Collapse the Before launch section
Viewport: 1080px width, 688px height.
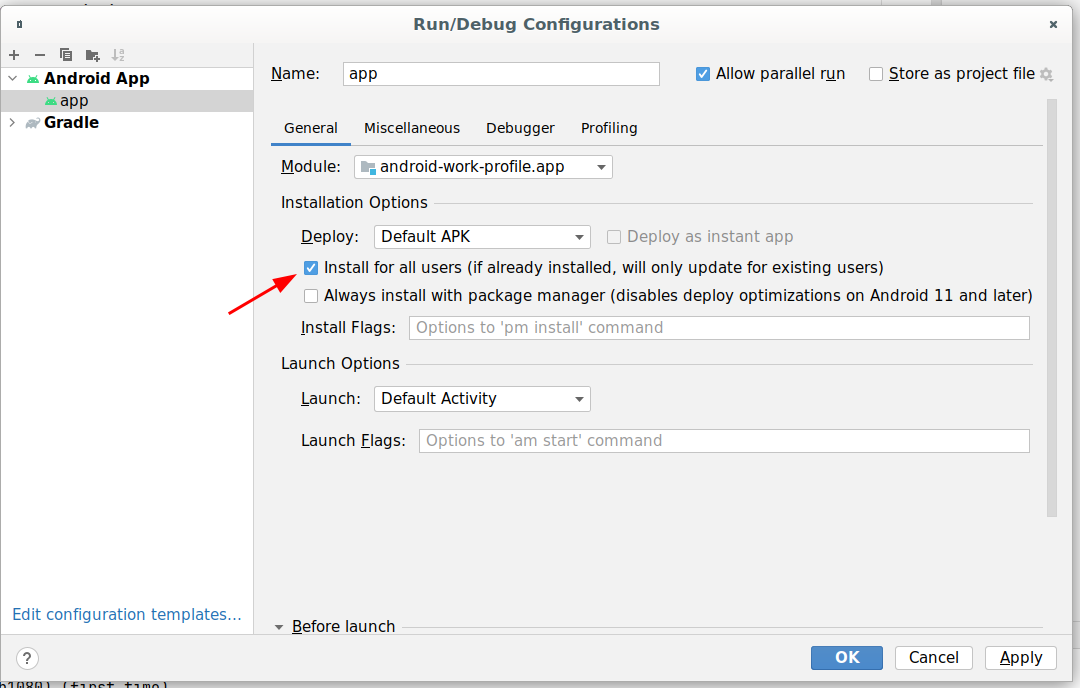(x=279, y=627)
